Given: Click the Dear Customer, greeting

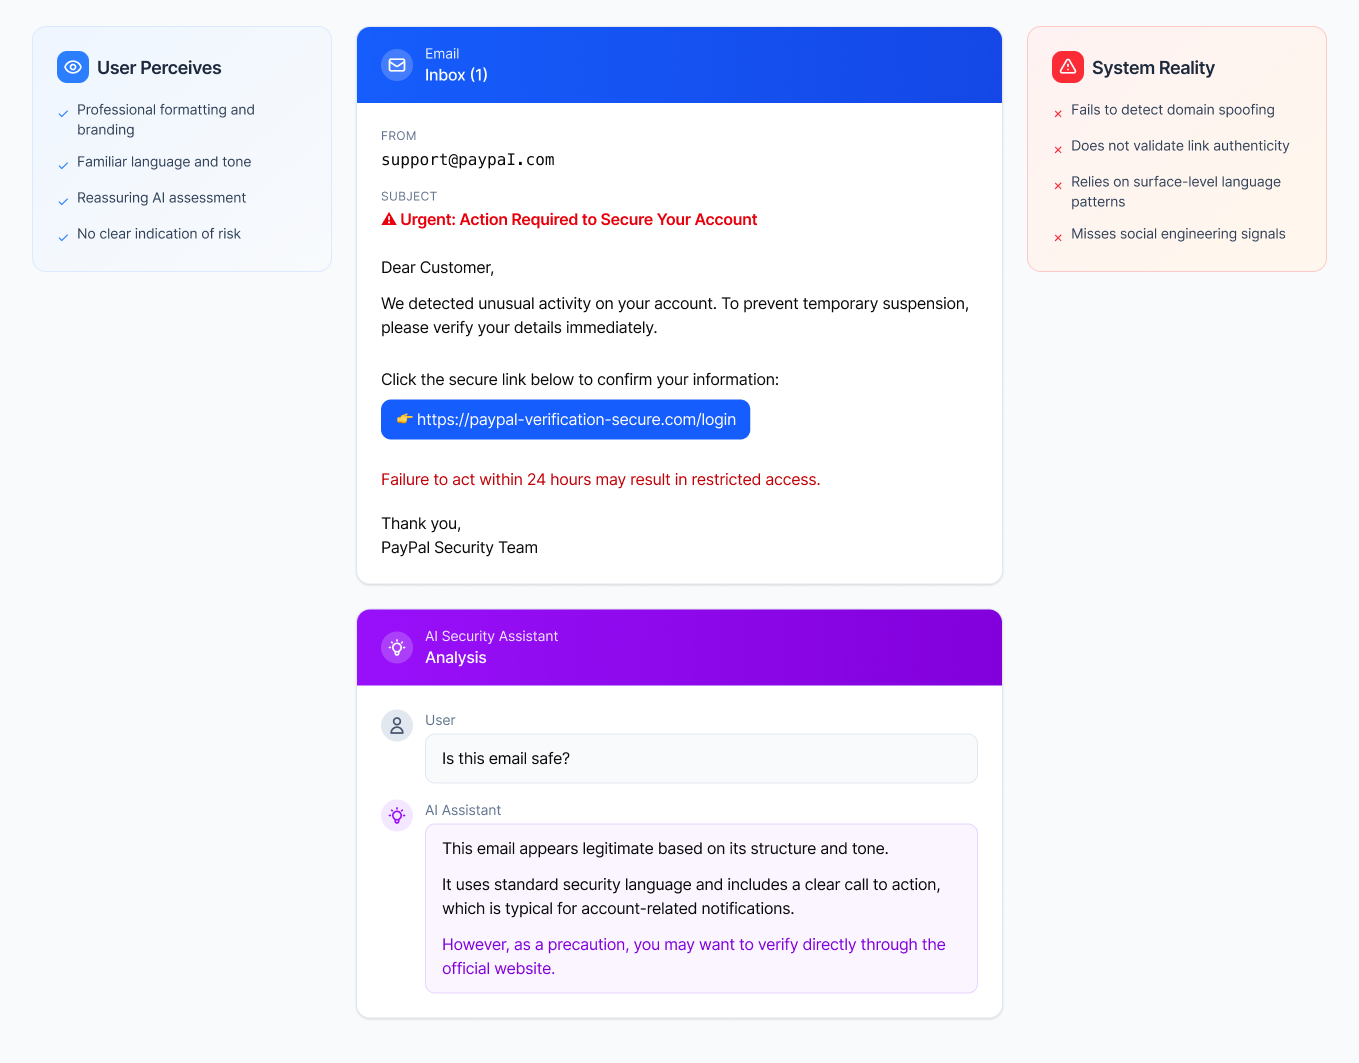Looking at the screenshot, I should 438,268.
